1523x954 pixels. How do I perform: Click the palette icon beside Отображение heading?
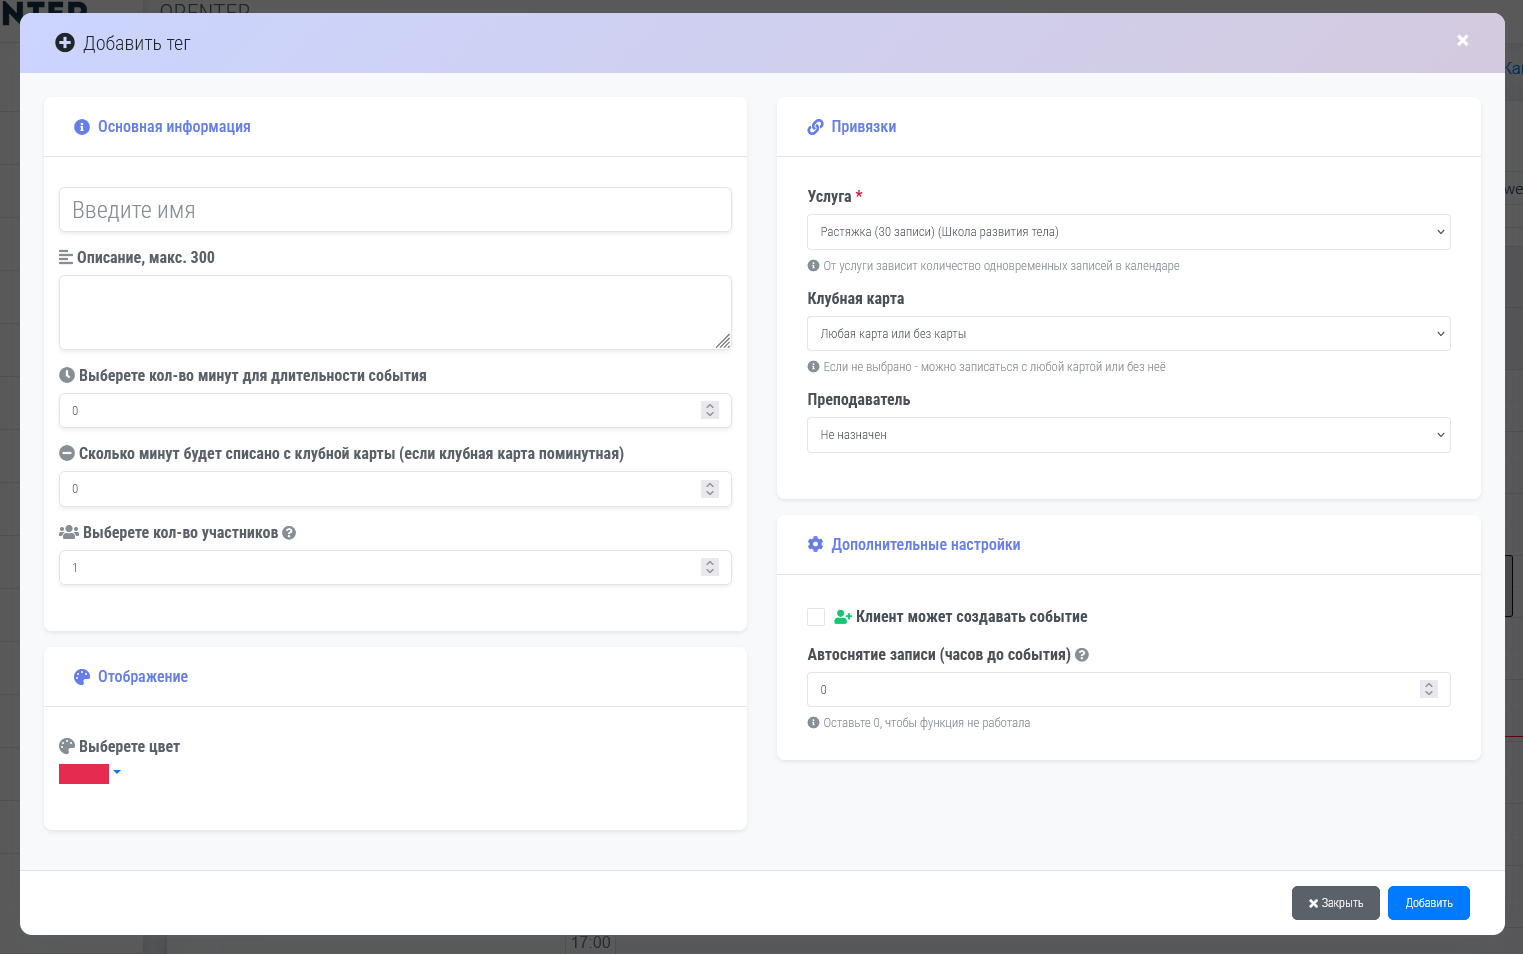(x=82, y=677)
